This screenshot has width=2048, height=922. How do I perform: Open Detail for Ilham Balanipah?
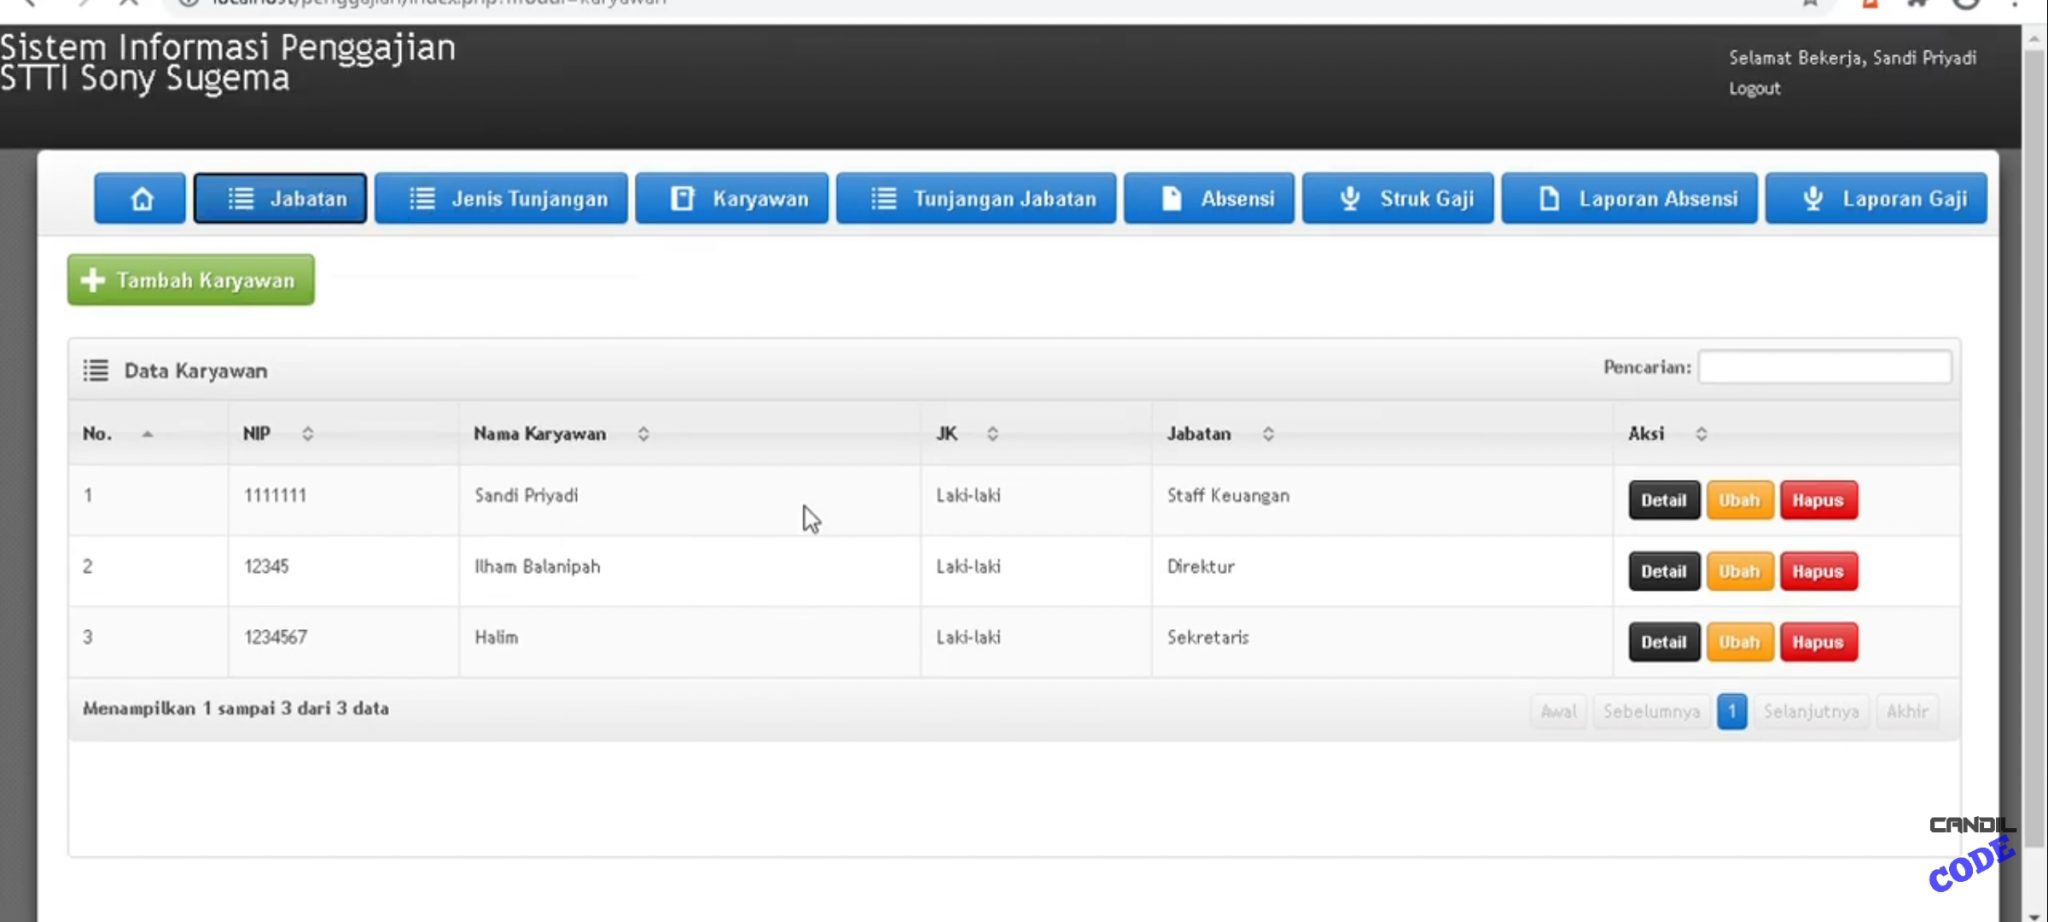coord(1663,571)
